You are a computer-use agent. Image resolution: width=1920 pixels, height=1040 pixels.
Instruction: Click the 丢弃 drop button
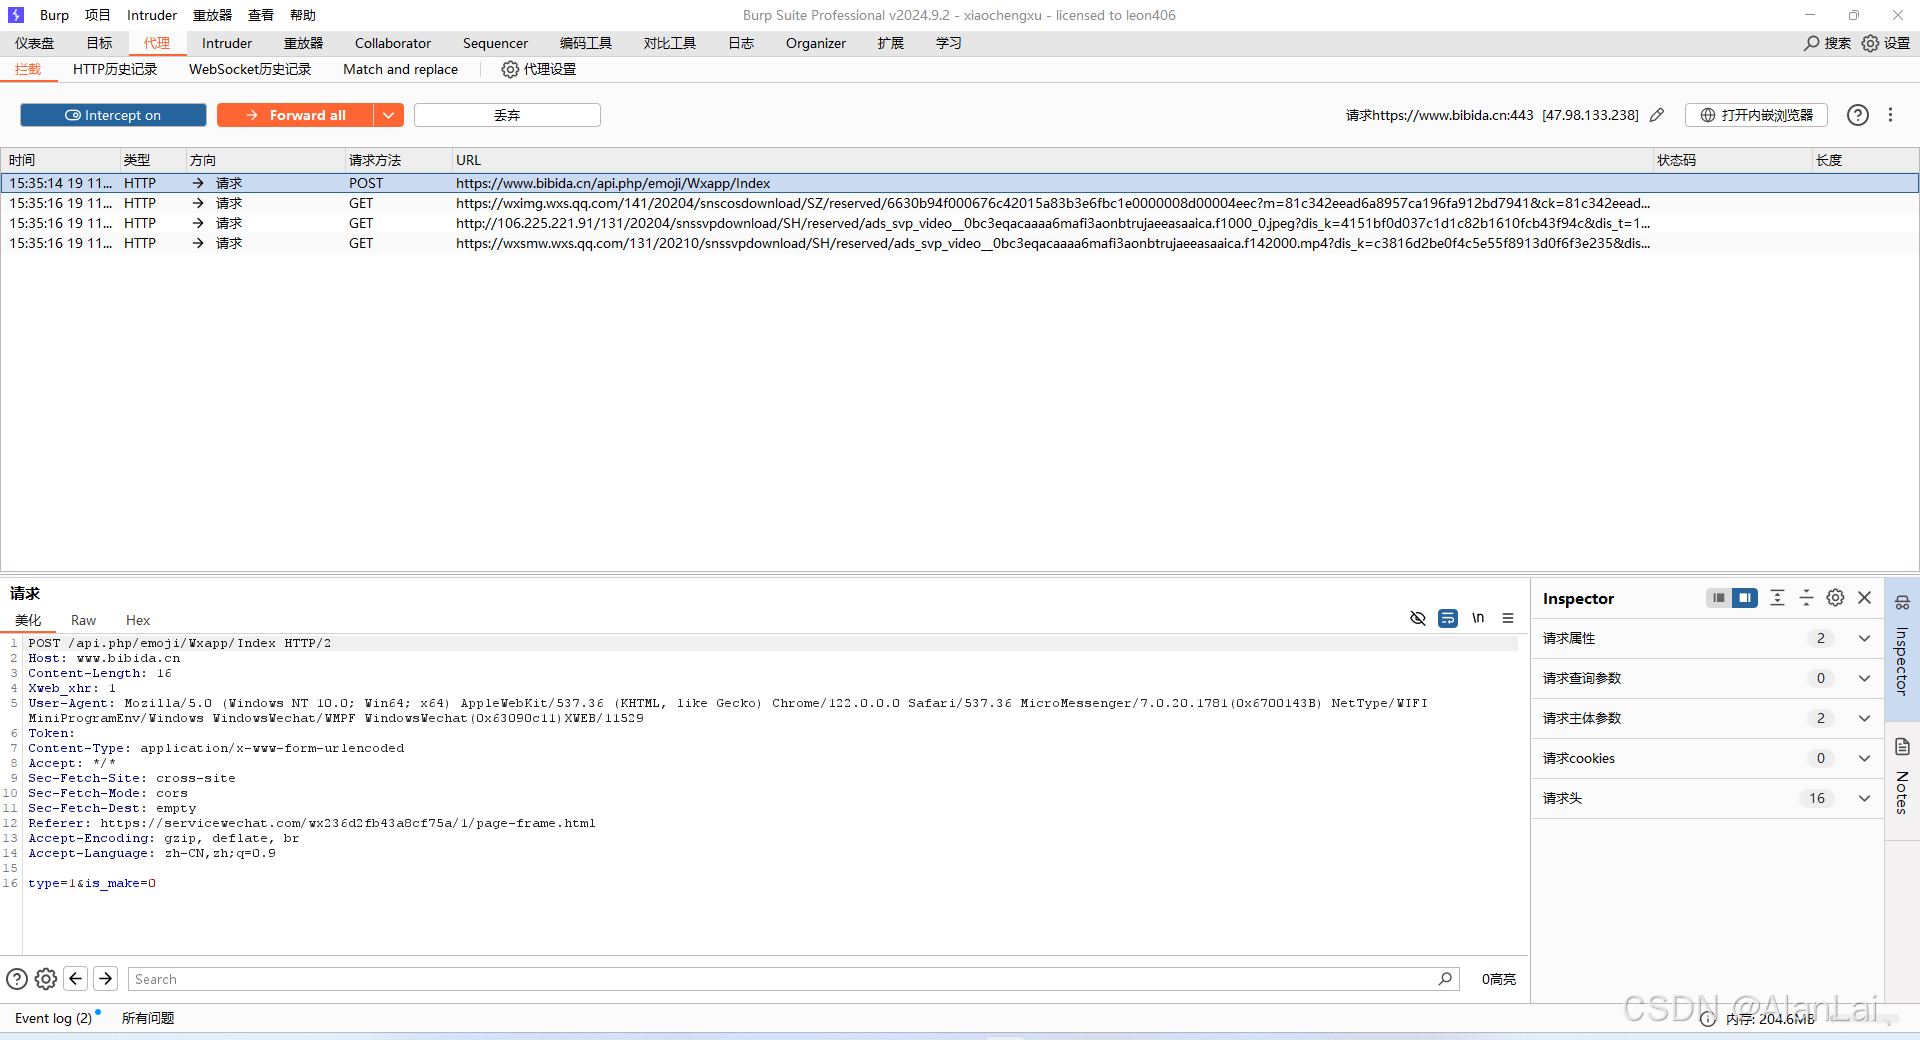click(507, 115)
